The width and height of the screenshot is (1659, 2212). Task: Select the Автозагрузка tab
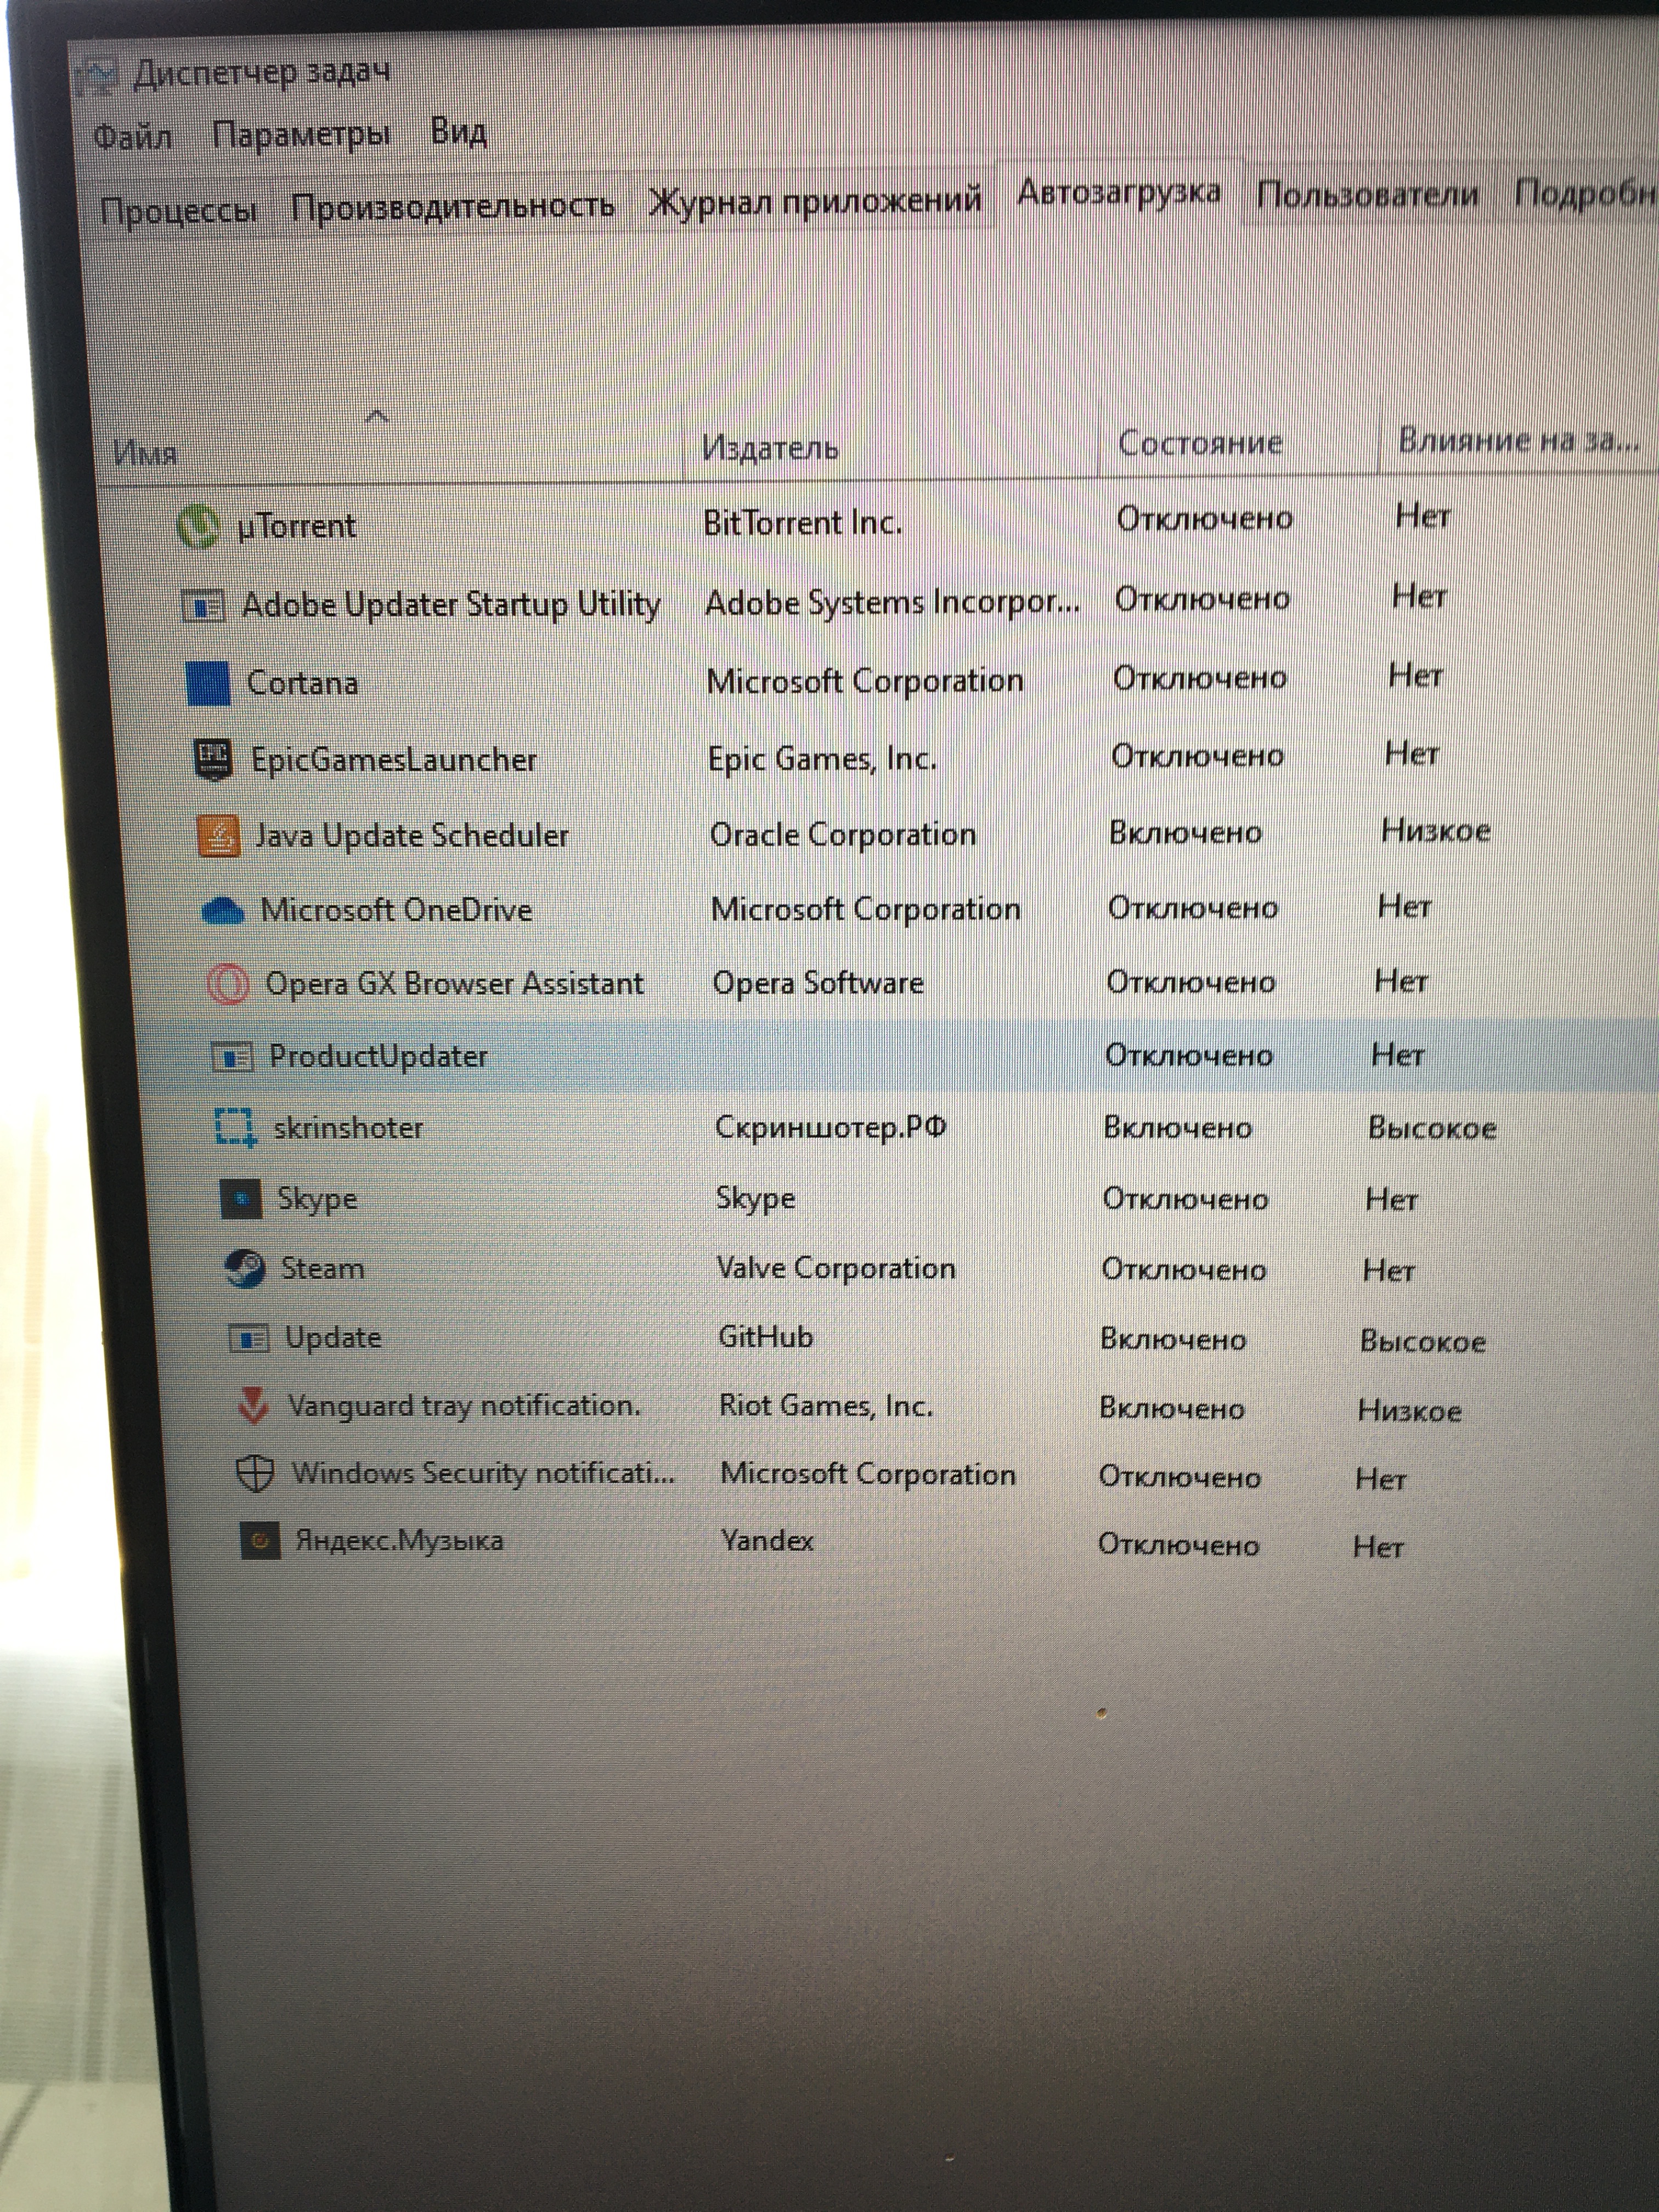1119,192
